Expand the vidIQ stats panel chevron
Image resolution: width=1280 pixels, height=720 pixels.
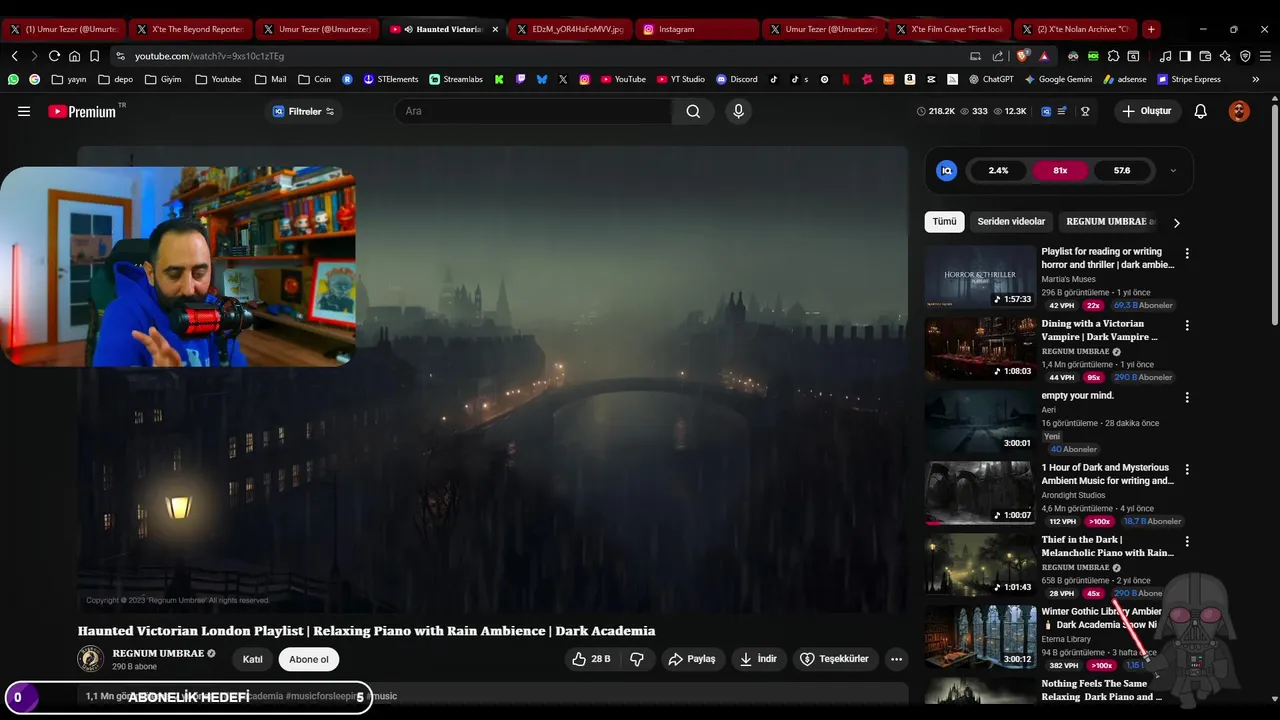1173,171
